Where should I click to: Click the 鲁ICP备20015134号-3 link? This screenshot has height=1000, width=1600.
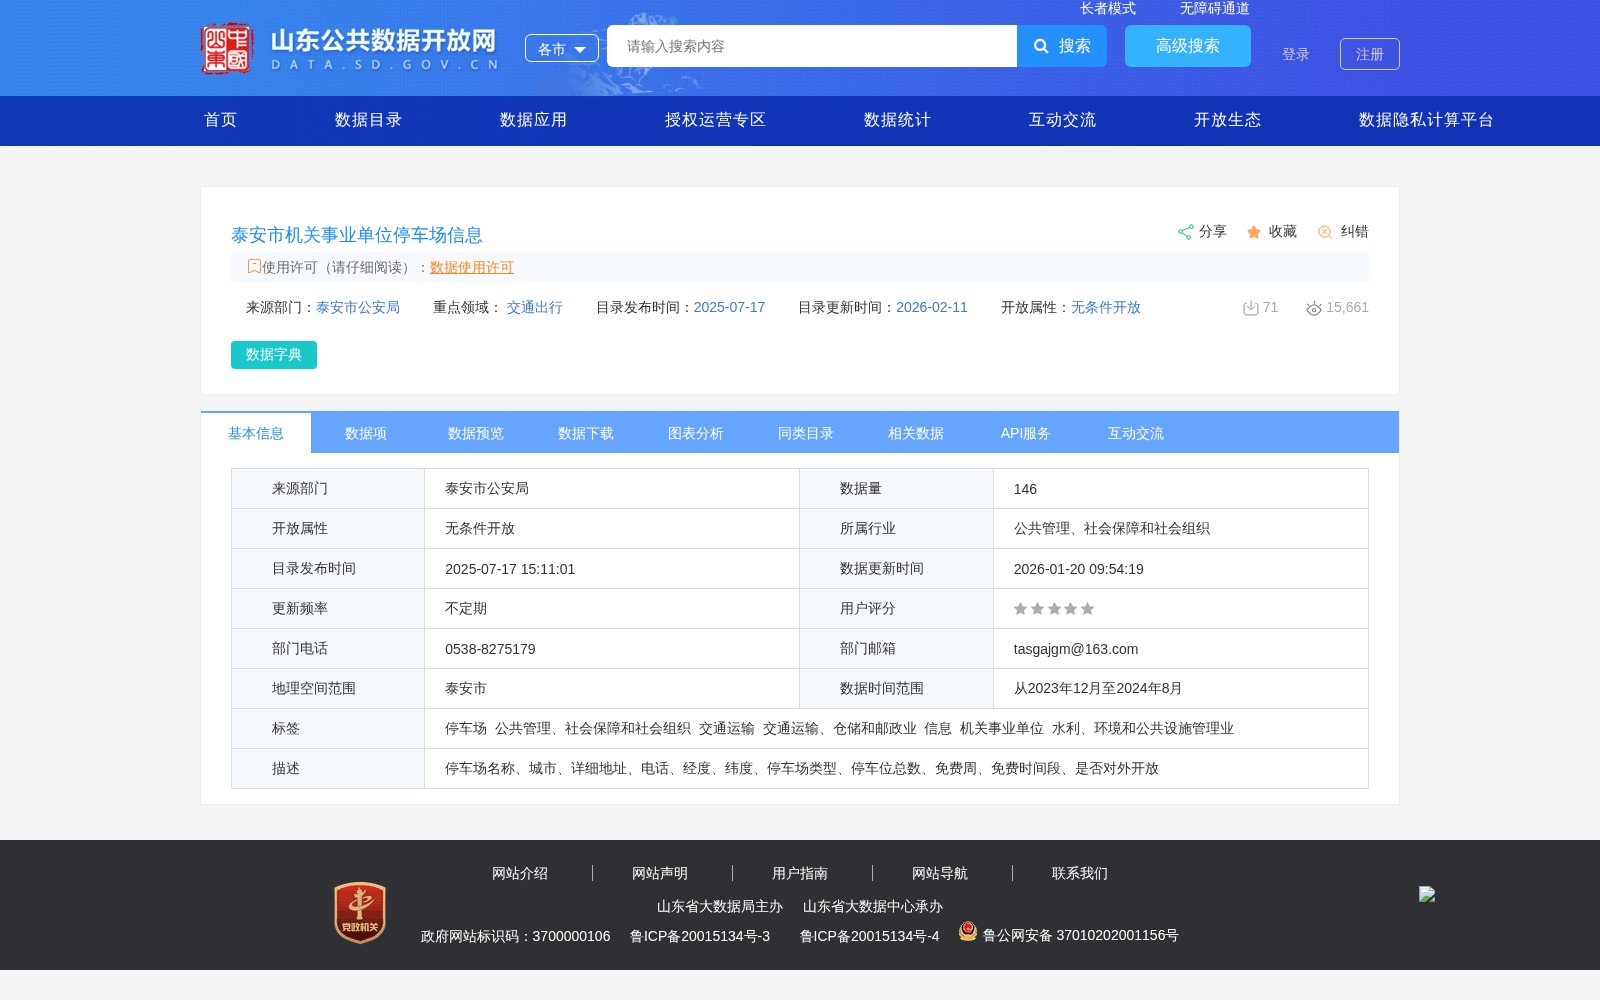click(x=700, y=936)
